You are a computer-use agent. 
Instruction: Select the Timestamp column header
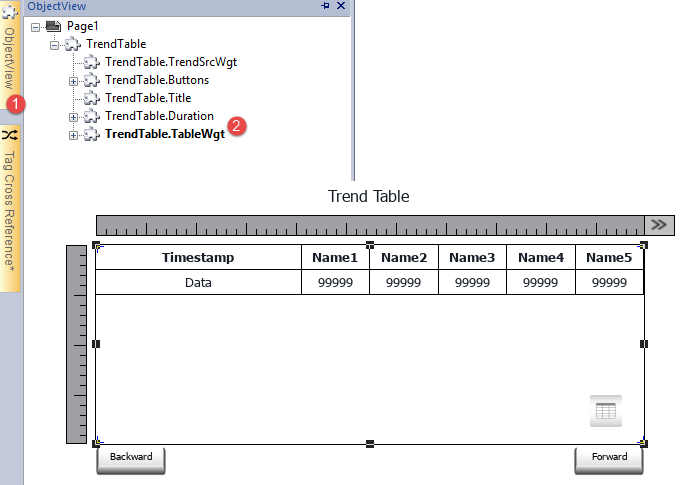click(x=198, y=258)
